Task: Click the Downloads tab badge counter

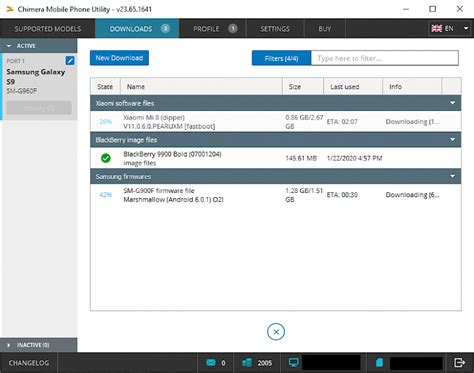Action: (x=165, y=29)
